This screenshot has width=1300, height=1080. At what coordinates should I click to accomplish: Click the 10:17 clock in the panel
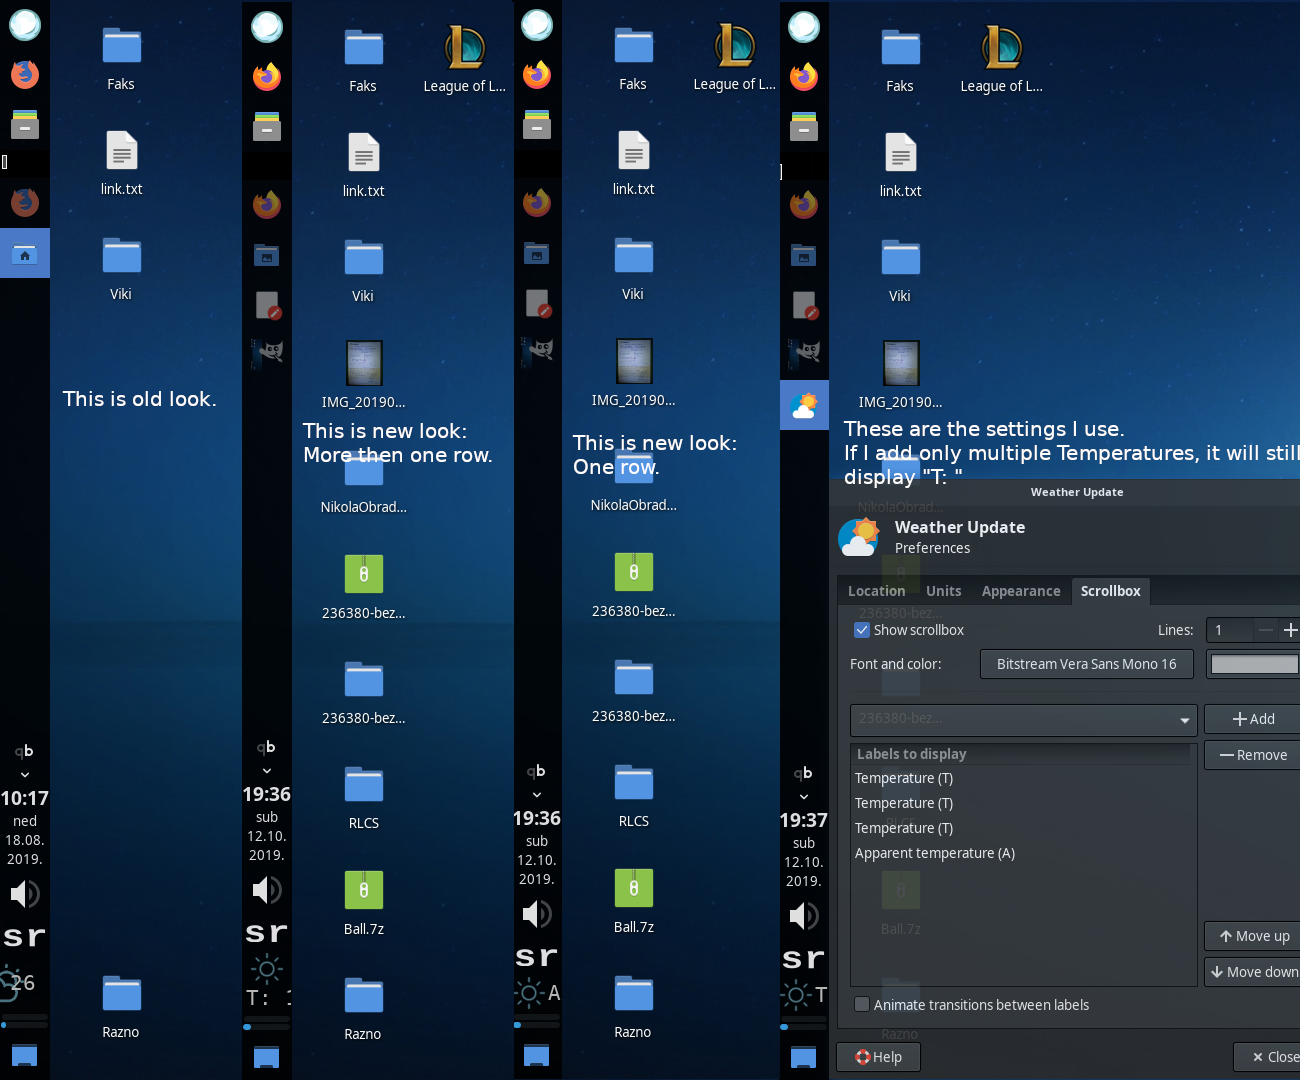point(24,798)
